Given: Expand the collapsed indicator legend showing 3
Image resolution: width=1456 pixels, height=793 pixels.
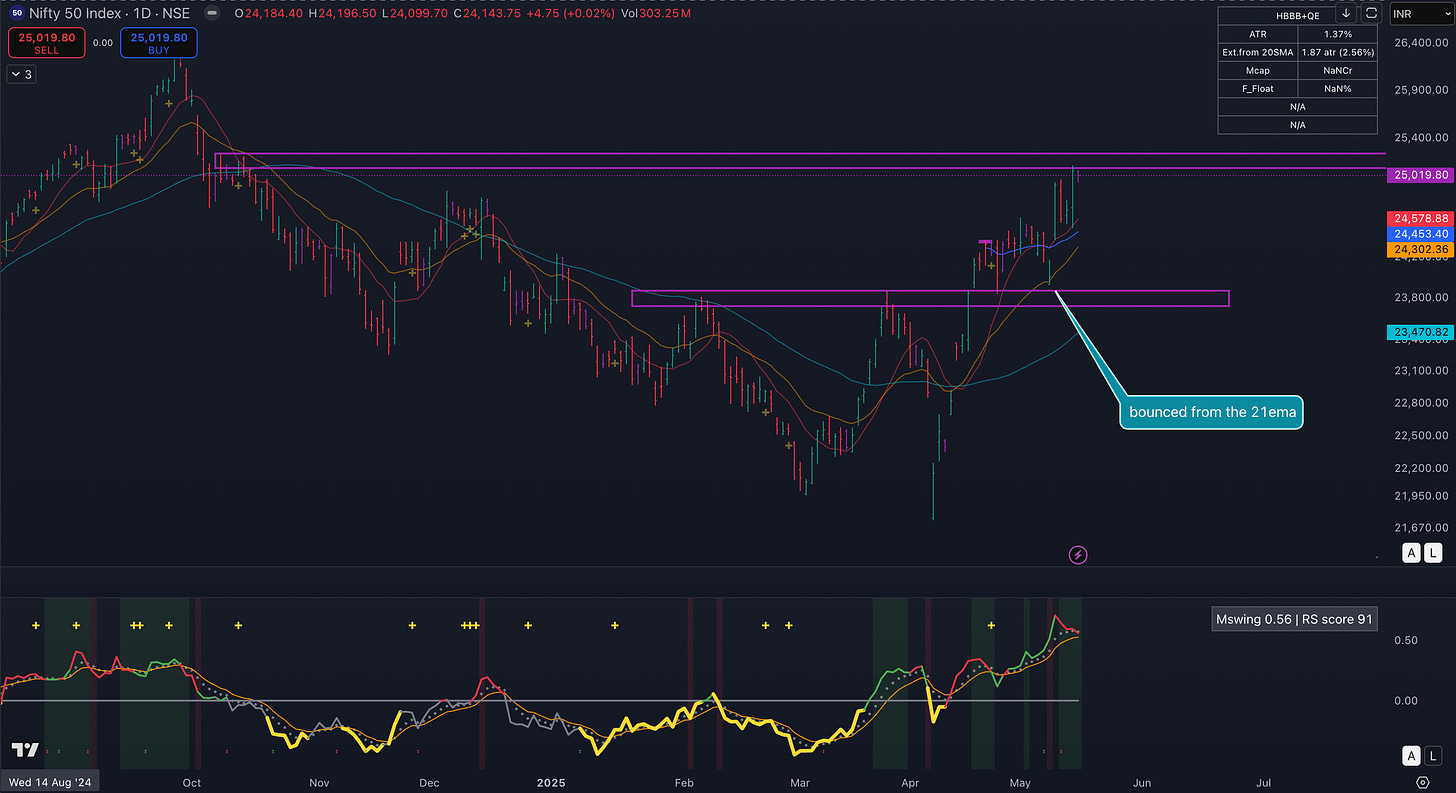Looking at the screenshot, I should (20, 74).
